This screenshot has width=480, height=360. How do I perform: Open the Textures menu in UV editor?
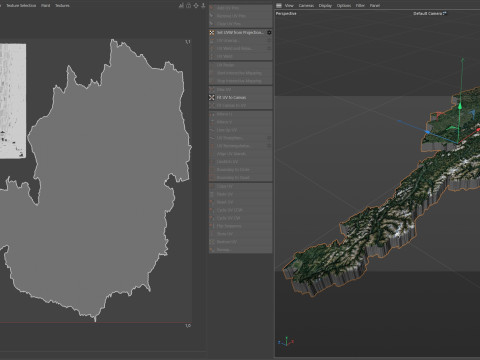[x=62, y=6]
